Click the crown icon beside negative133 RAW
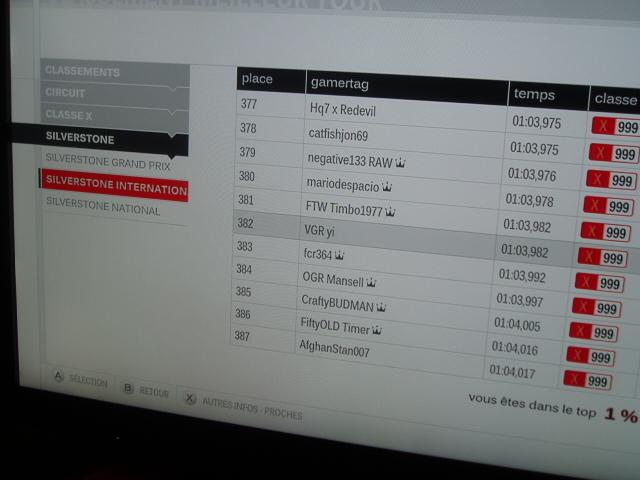The width and height of the screenshot is (640, 480). [401, 162]
